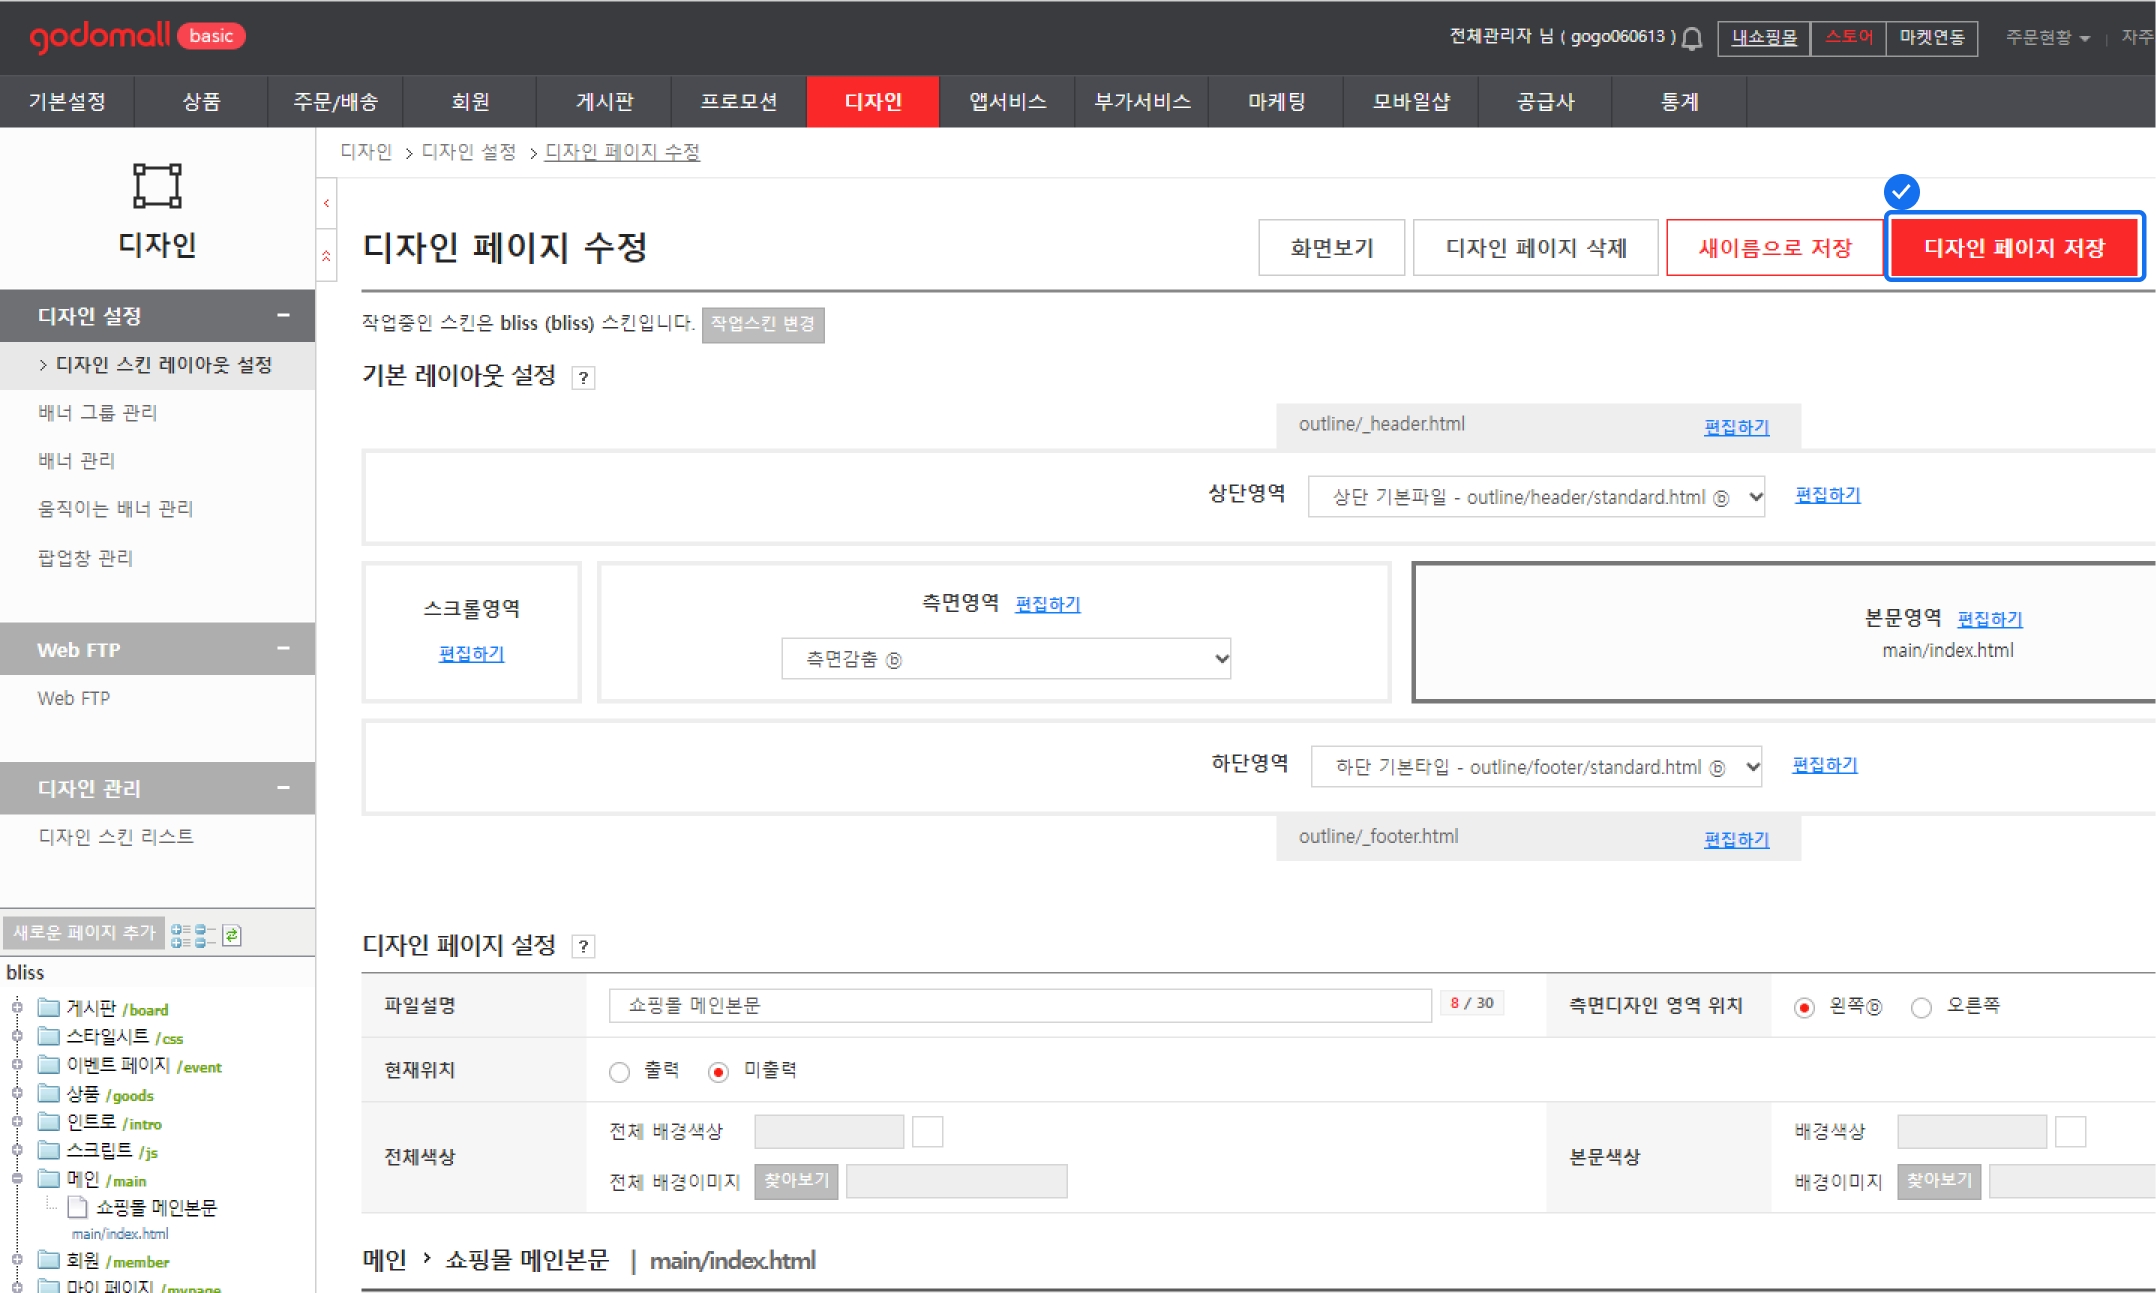Screen dimensions: 2156x1293
Task: Open help icon beside 디자인 페이지 설정
Action: tap(584, 947)
